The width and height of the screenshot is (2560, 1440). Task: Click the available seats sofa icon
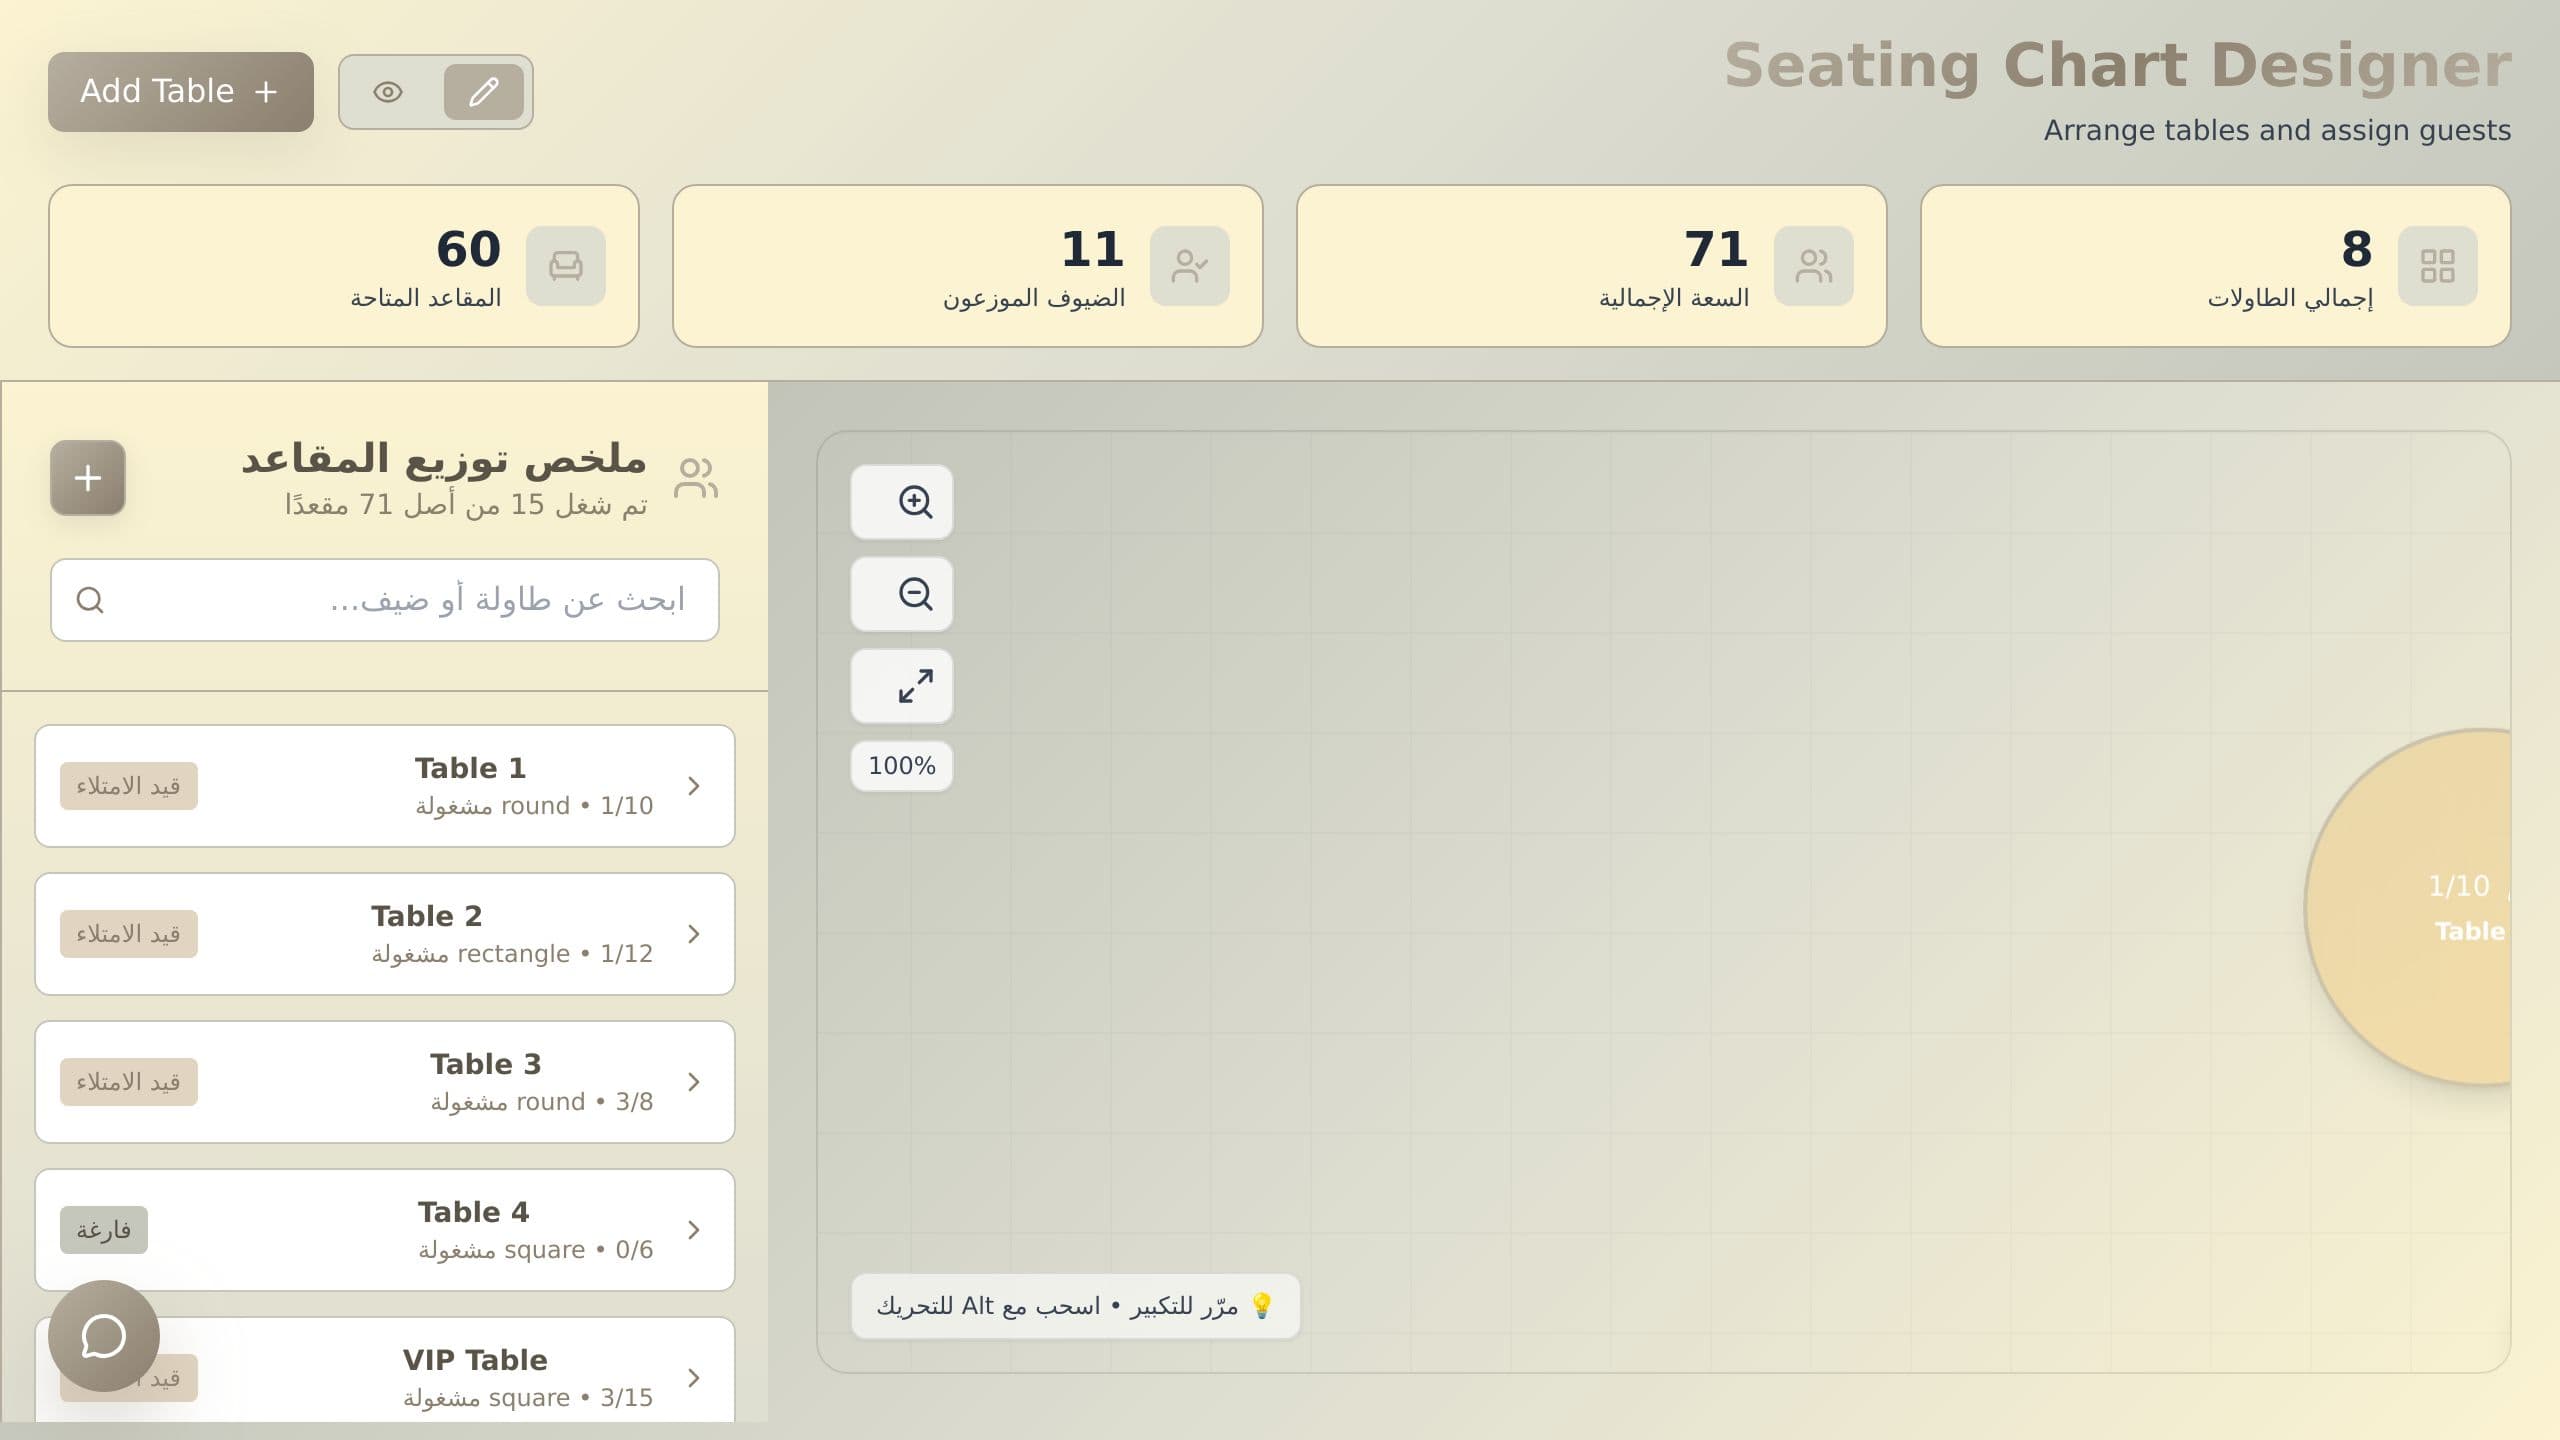click(565, 266)
